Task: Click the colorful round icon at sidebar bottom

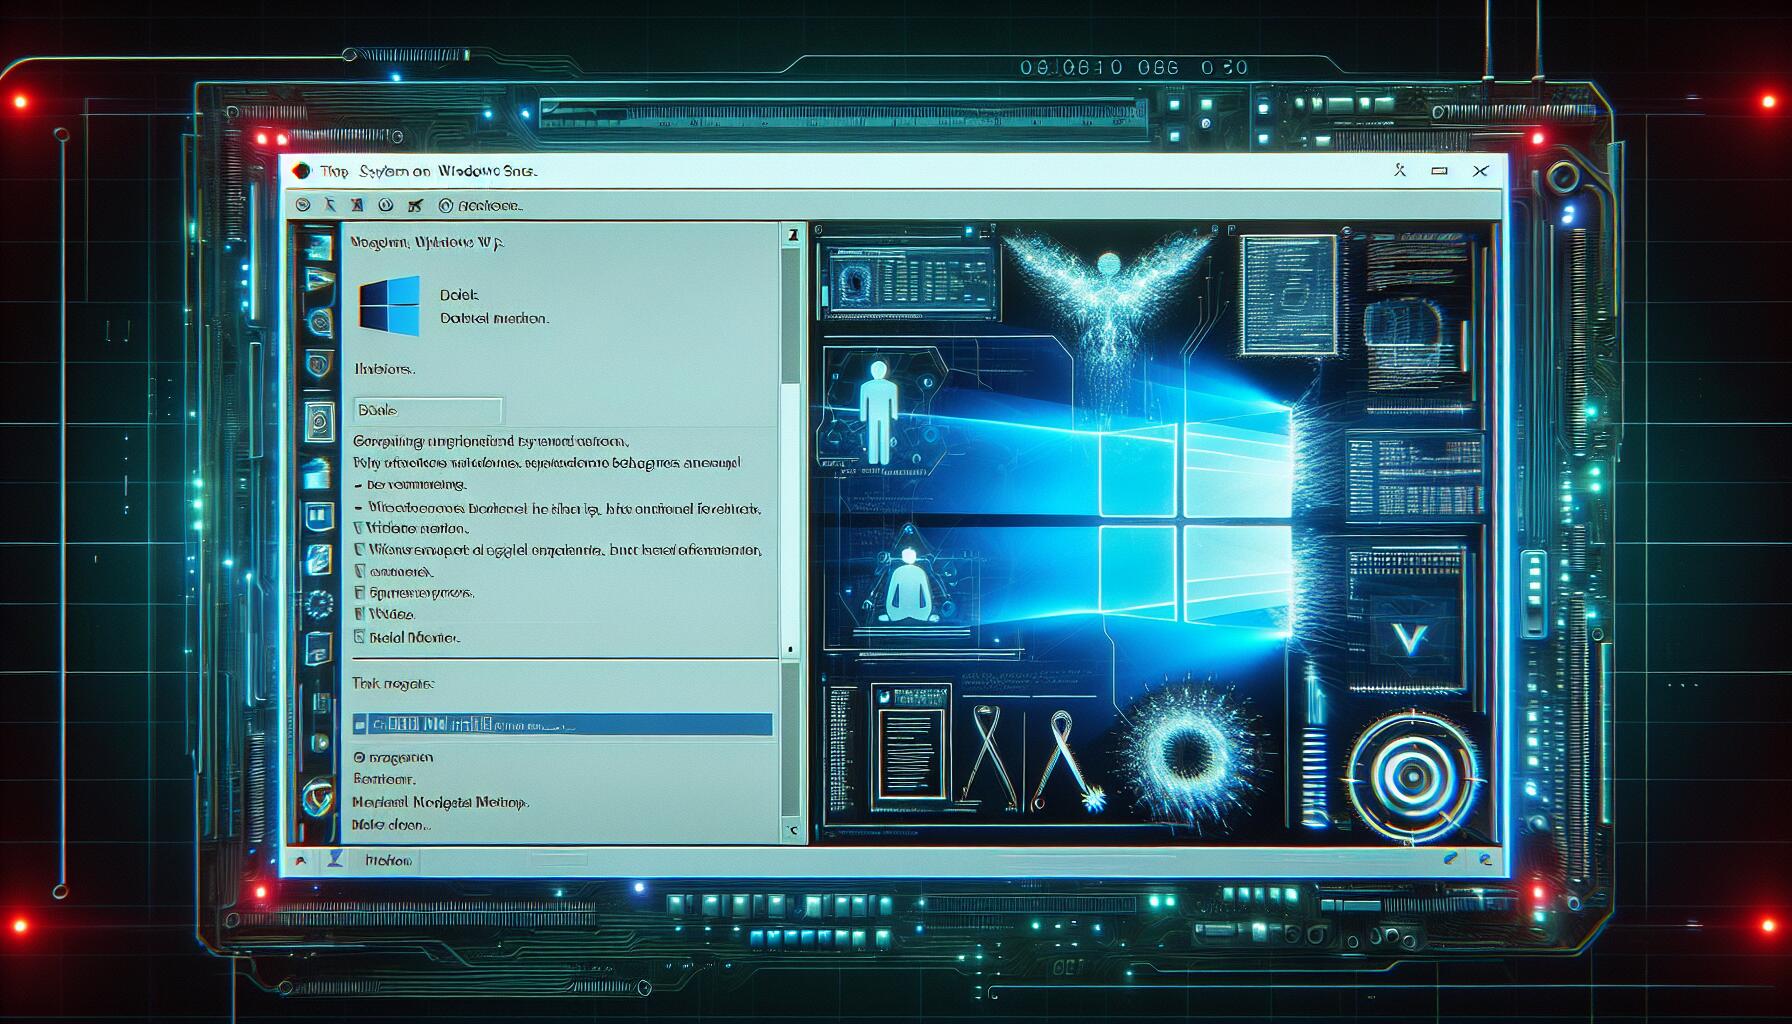Action: click(x=318, y=797)
